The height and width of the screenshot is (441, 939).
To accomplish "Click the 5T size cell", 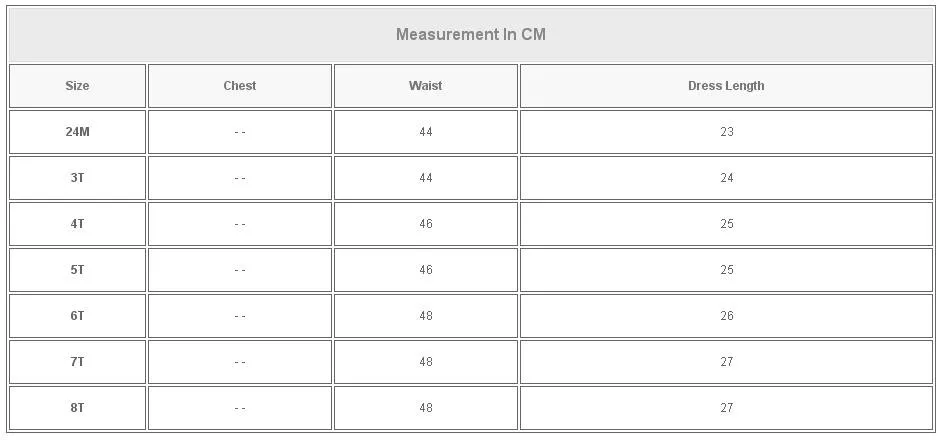I will point(77,270).
